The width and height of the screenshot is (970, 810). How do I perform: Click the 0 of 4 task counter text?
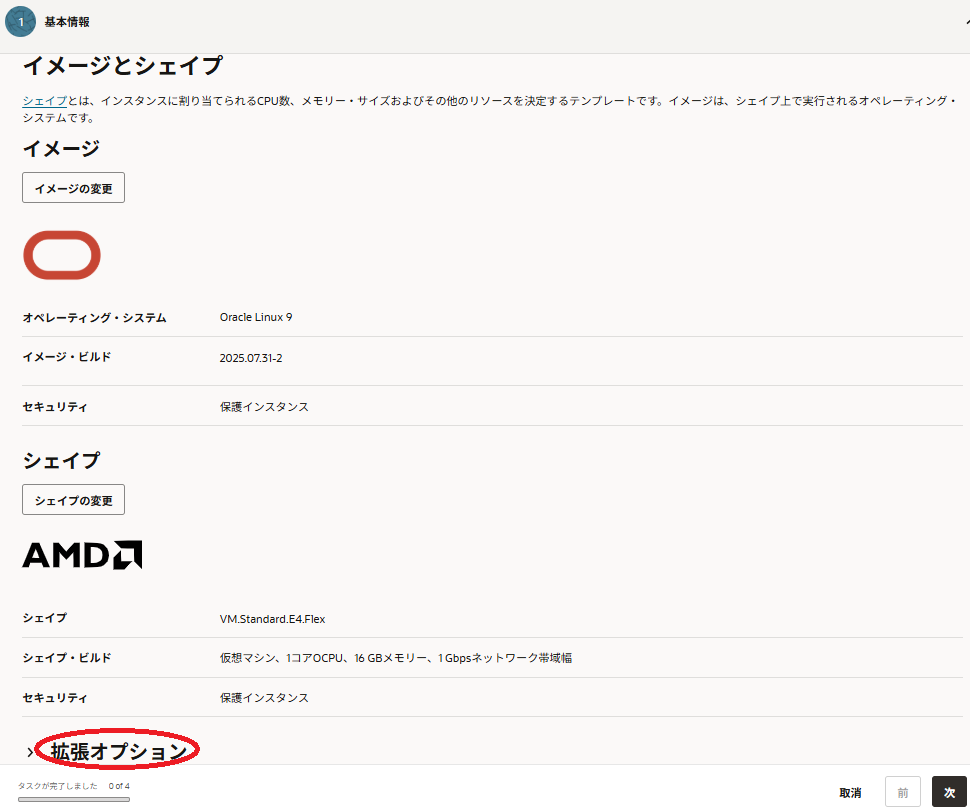point(119,786)
